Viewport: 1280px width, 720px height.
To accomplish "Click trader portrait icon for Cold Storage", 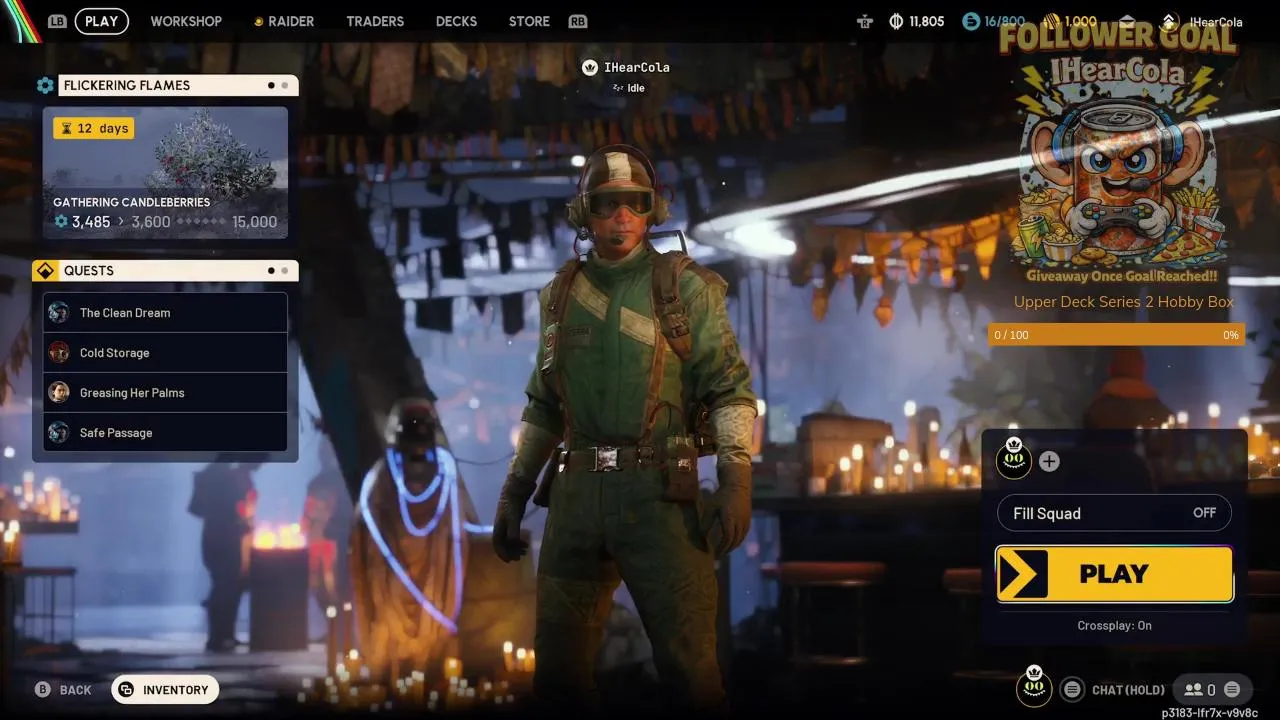I will coord(59,353).
